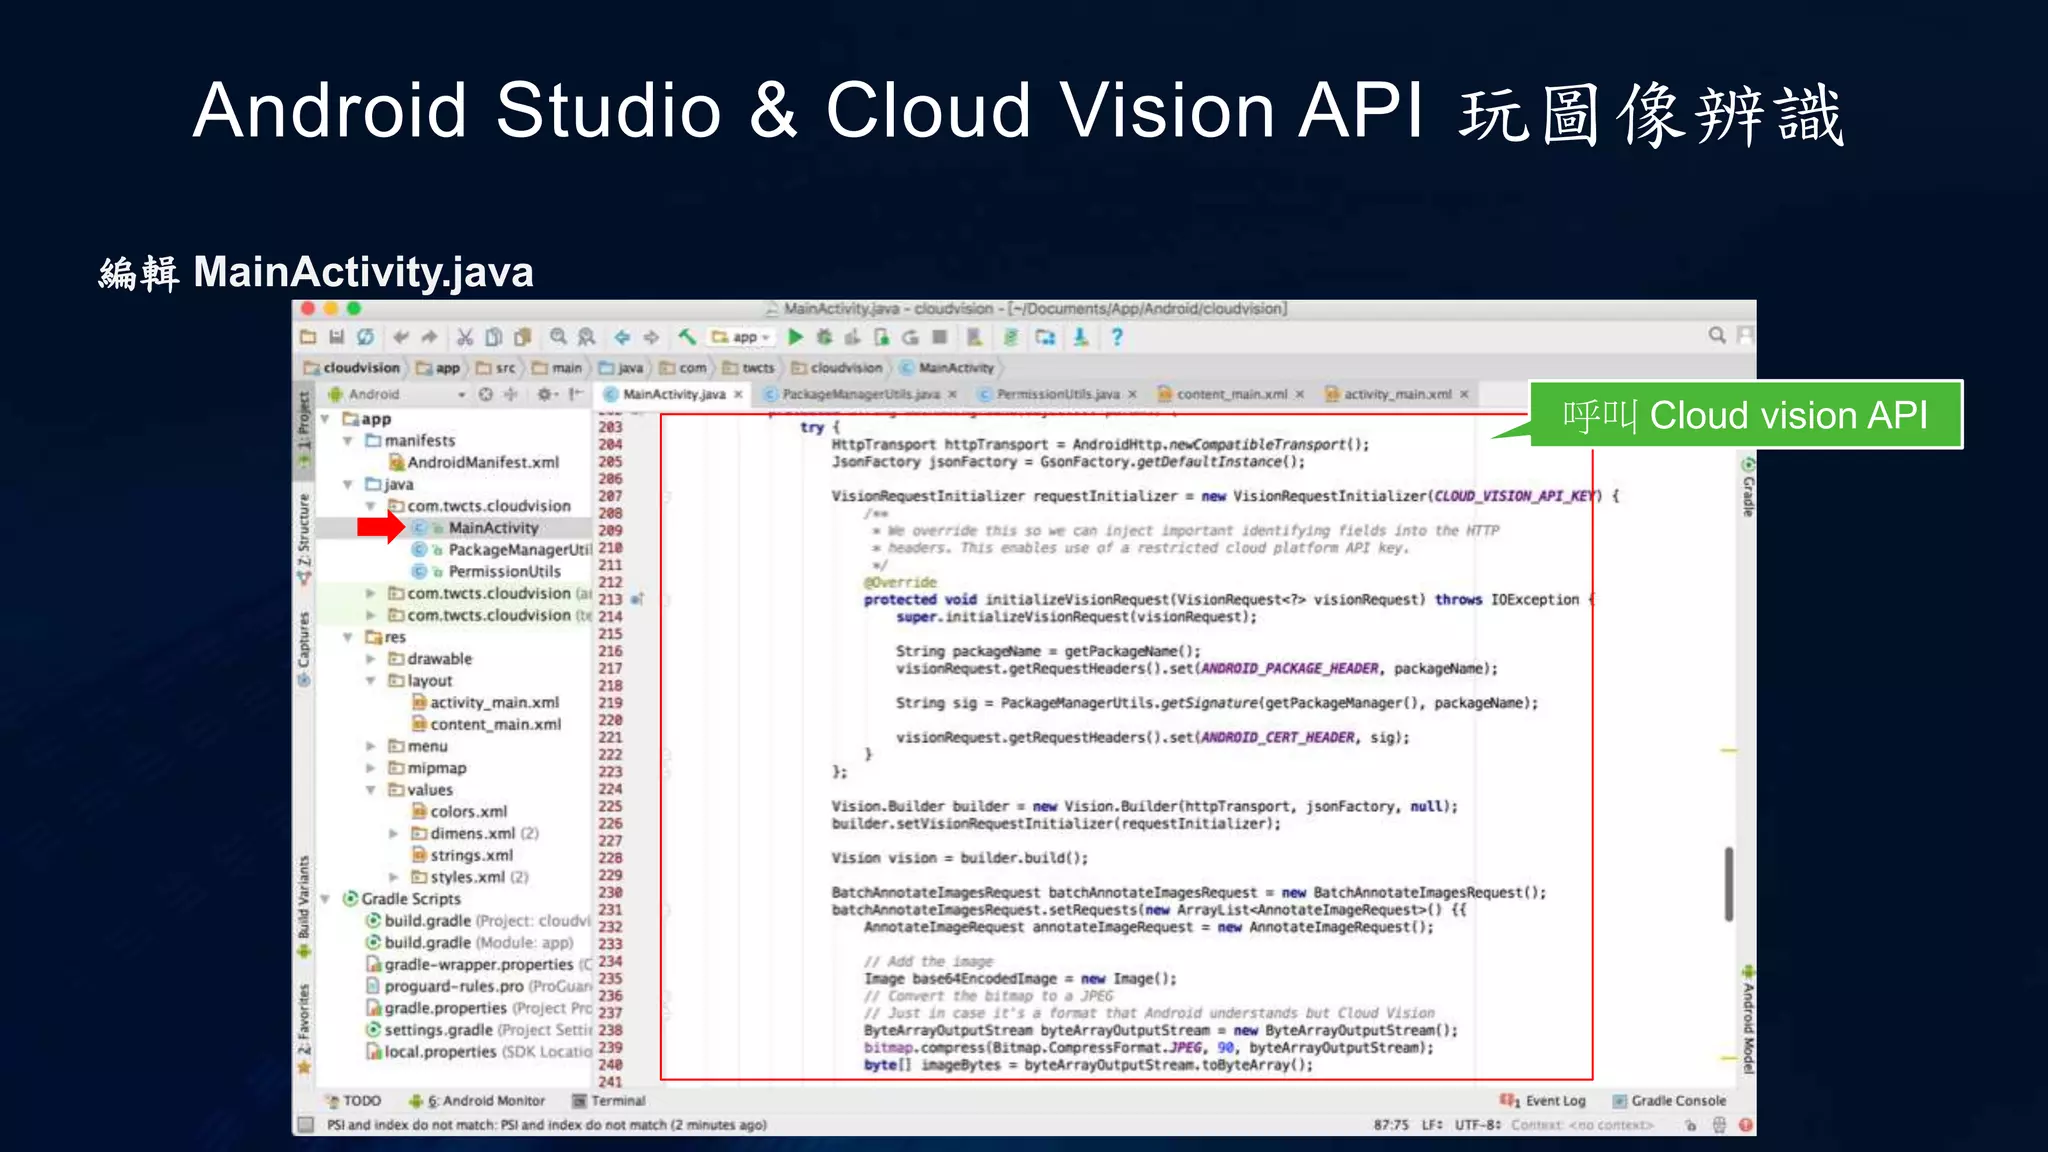Viewport: 2048px width, 1152px height.
Task: Open project panel gear settings
Action: 545,394
